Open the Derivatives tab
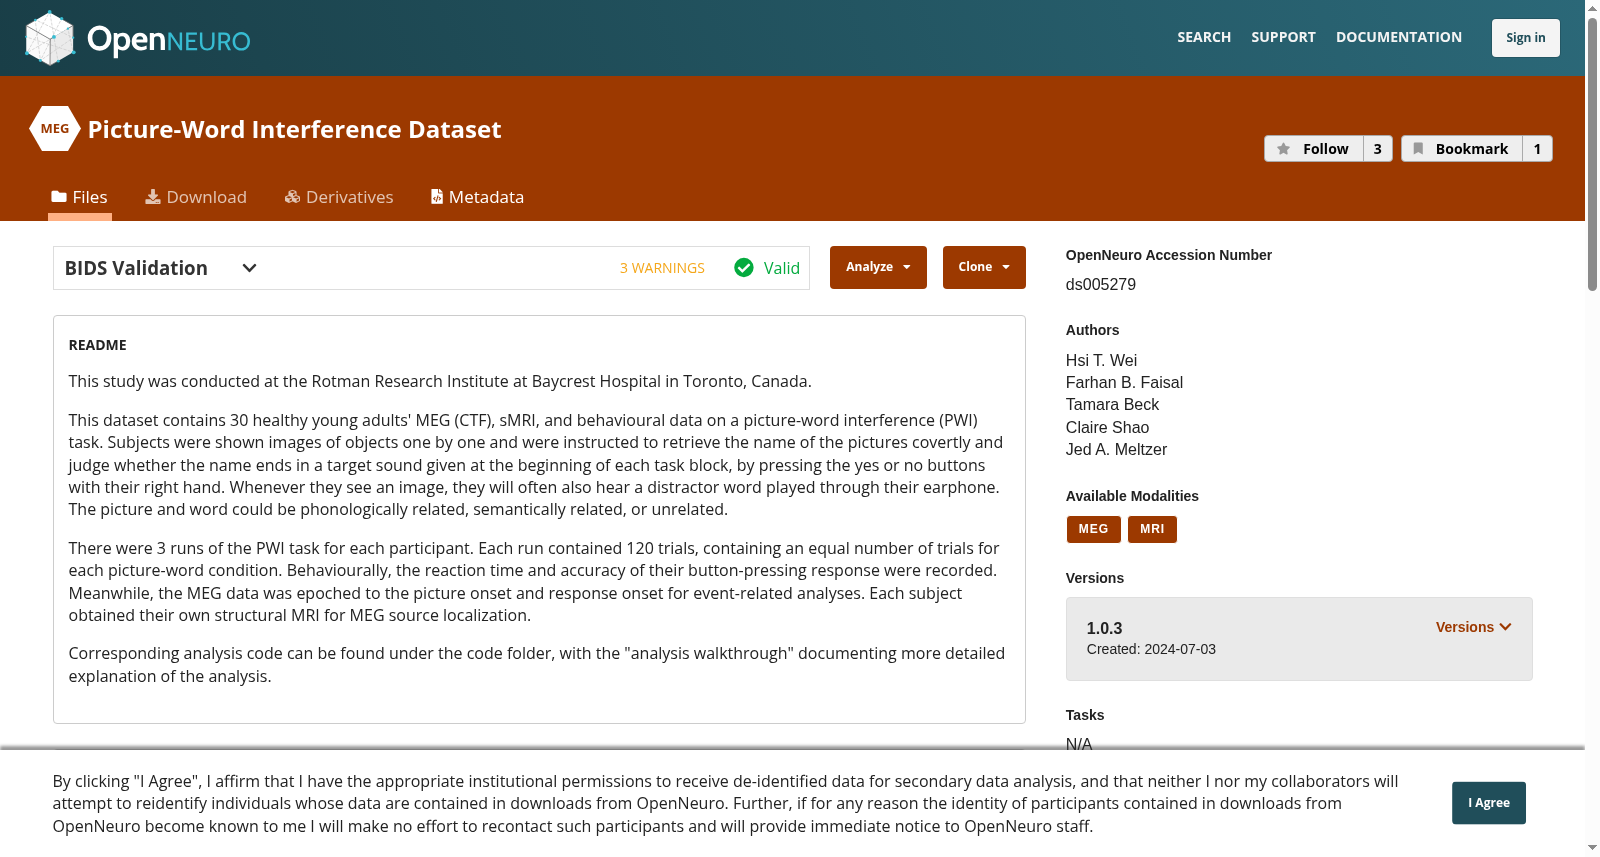 click(x=339, y=197)
